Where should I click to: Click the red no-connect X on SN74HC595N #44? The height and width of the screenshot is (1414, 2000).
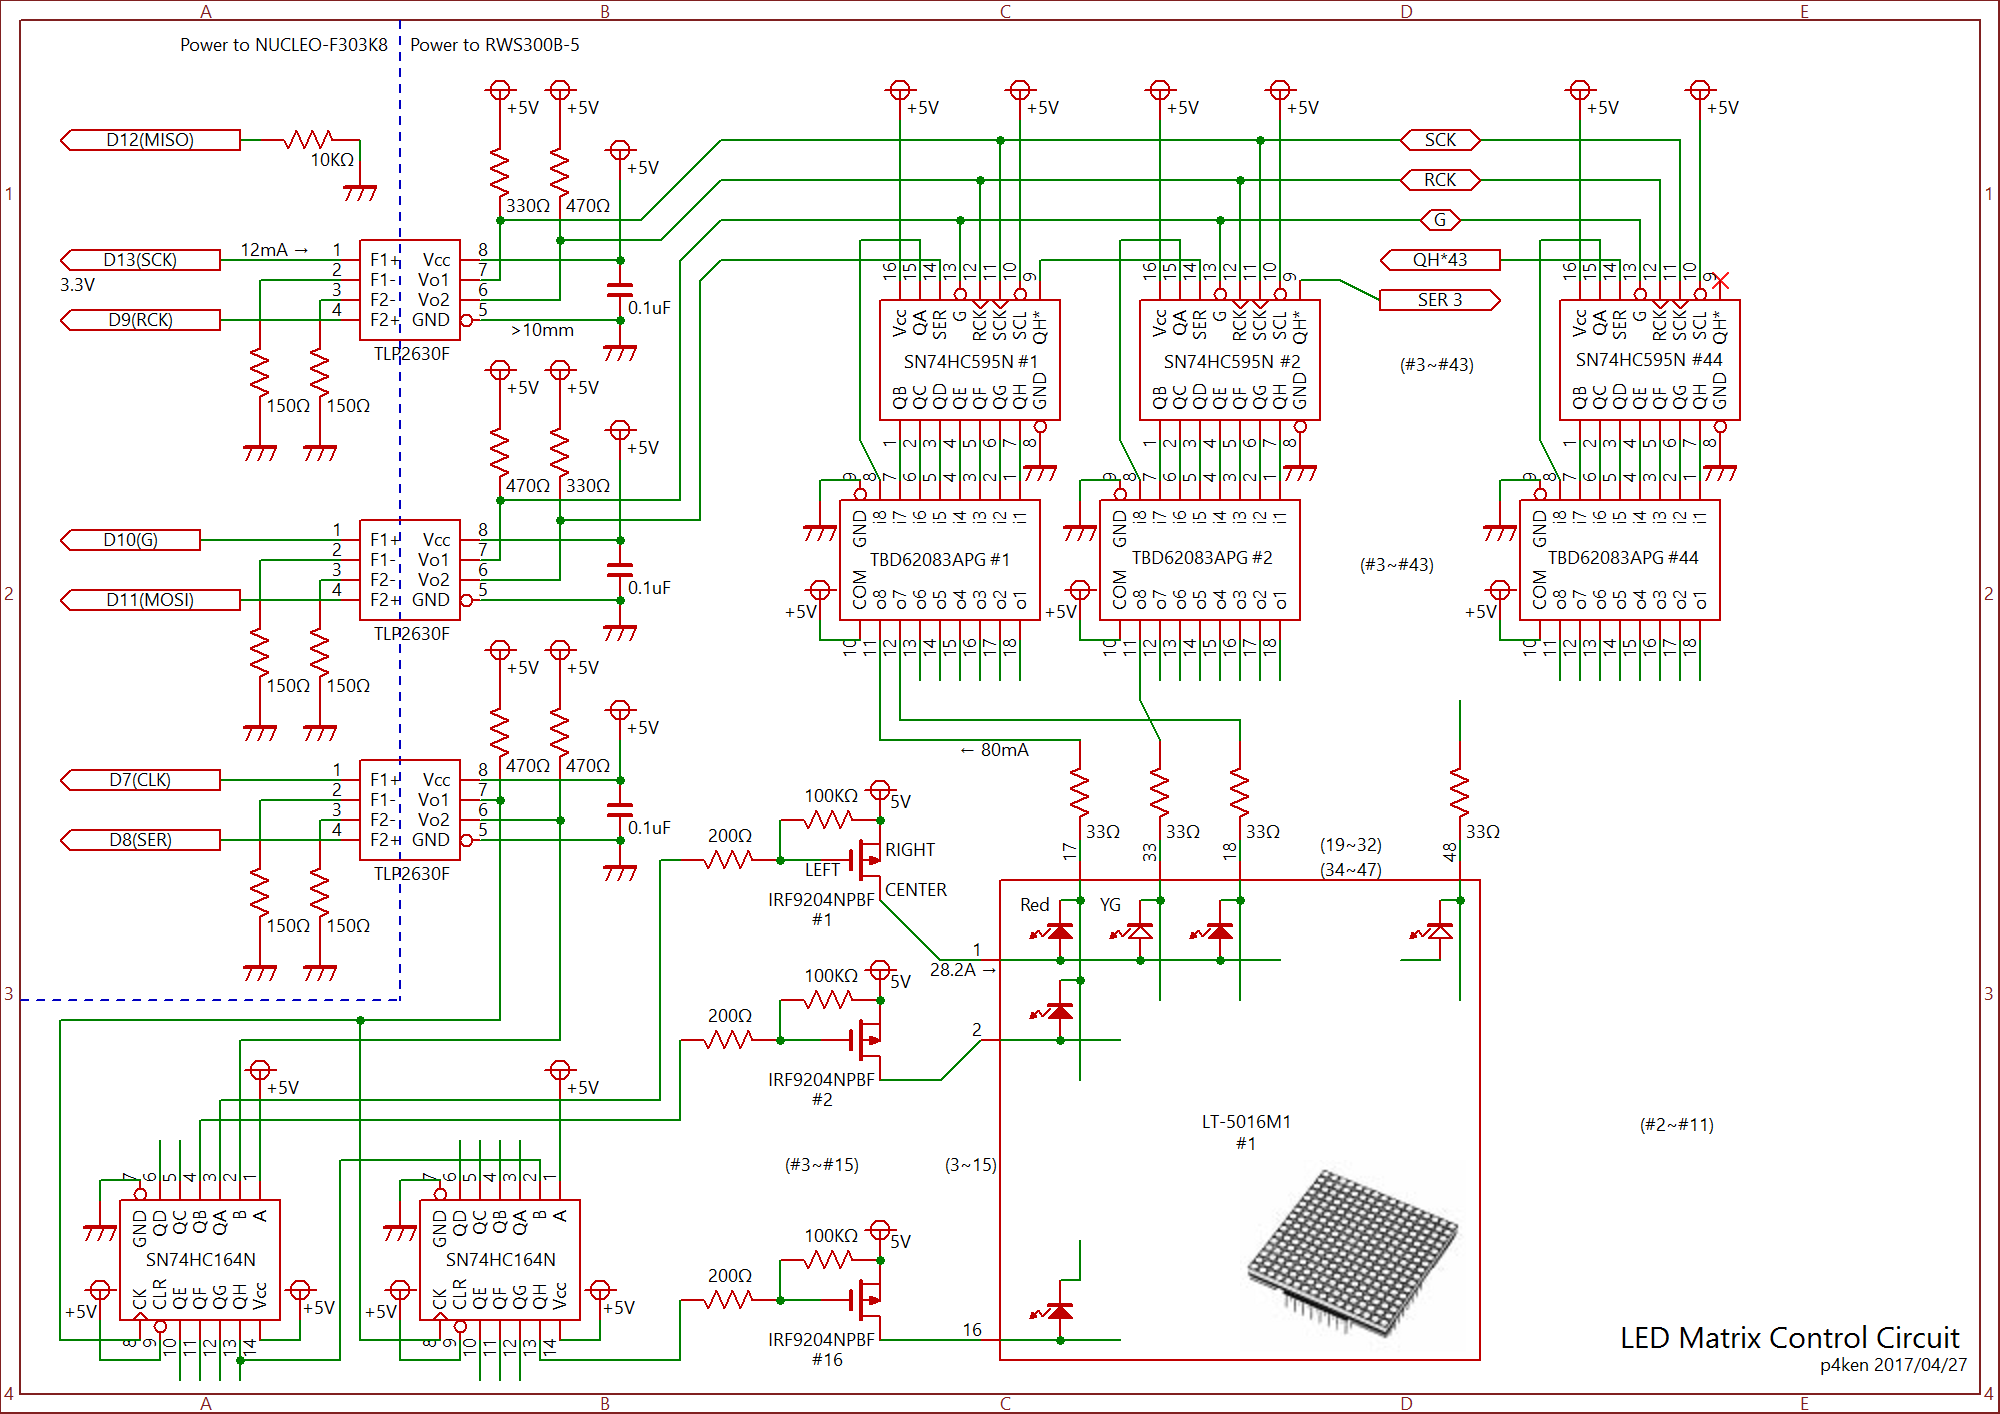click(1720, 282)
